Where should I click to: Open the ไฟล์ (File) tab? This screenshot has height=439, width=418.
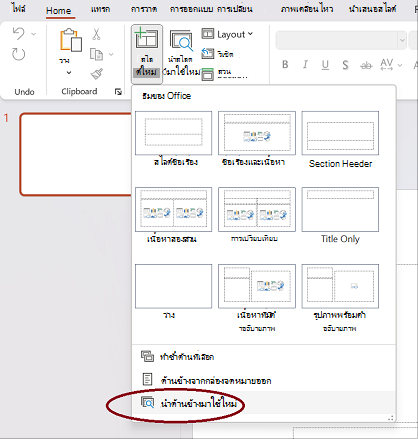[18, 8]
